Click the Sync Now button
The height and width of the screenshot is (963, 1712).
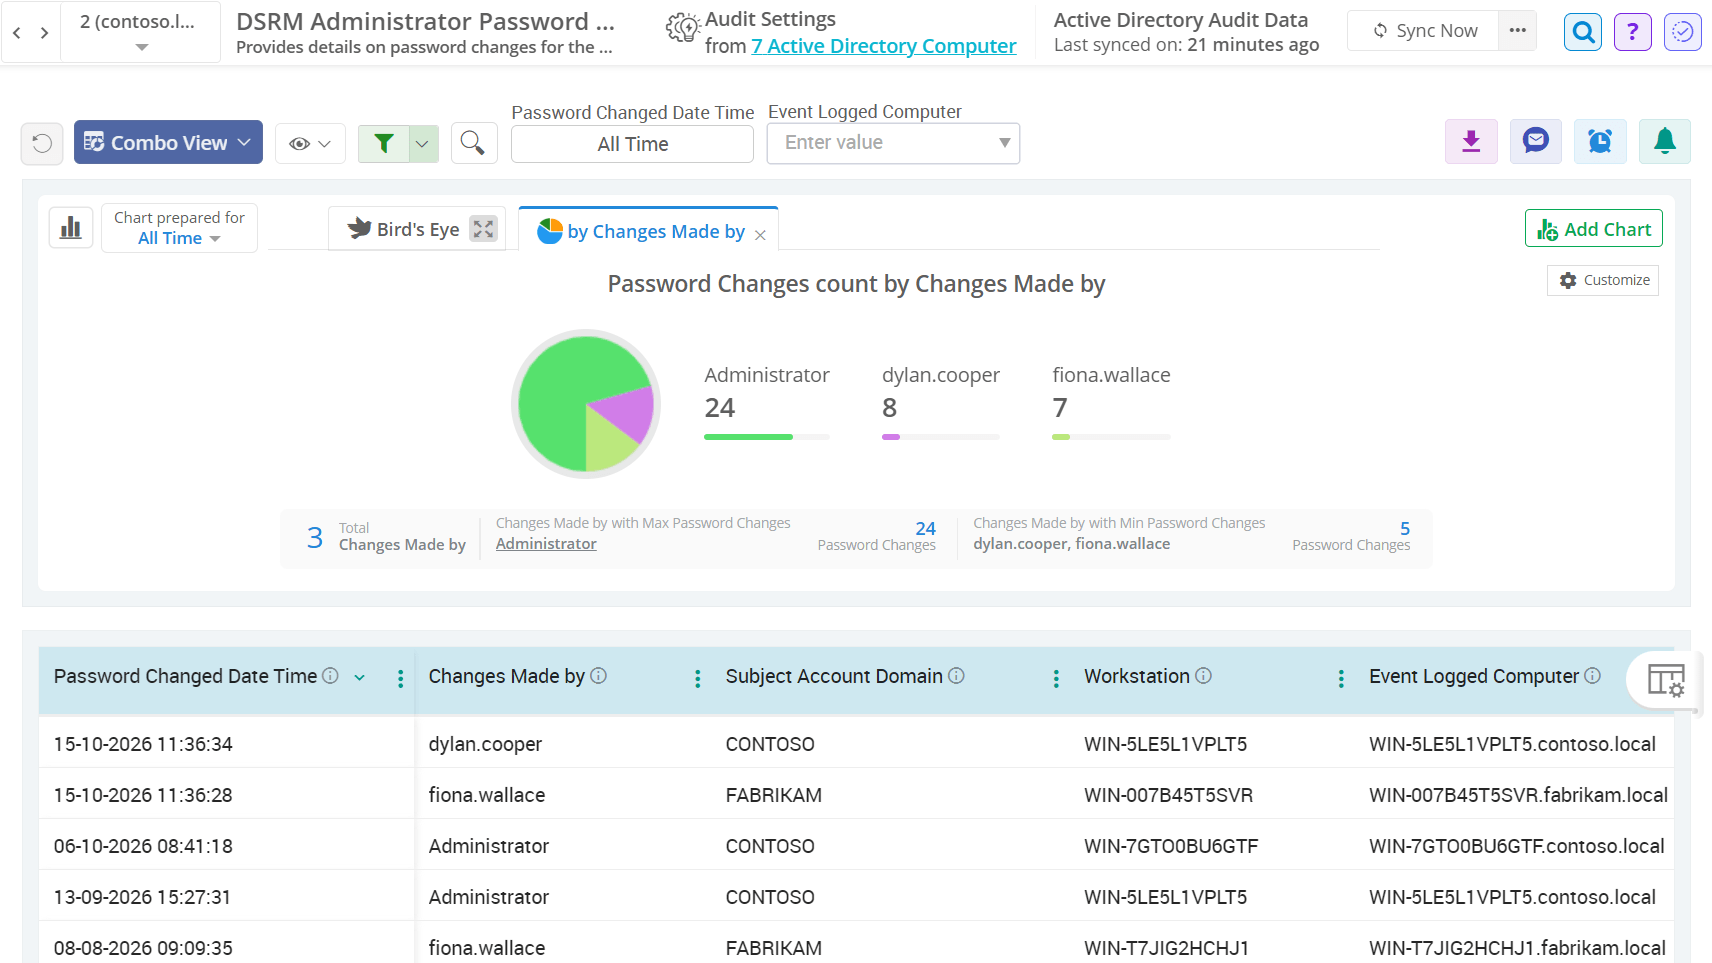point(1424,30)
